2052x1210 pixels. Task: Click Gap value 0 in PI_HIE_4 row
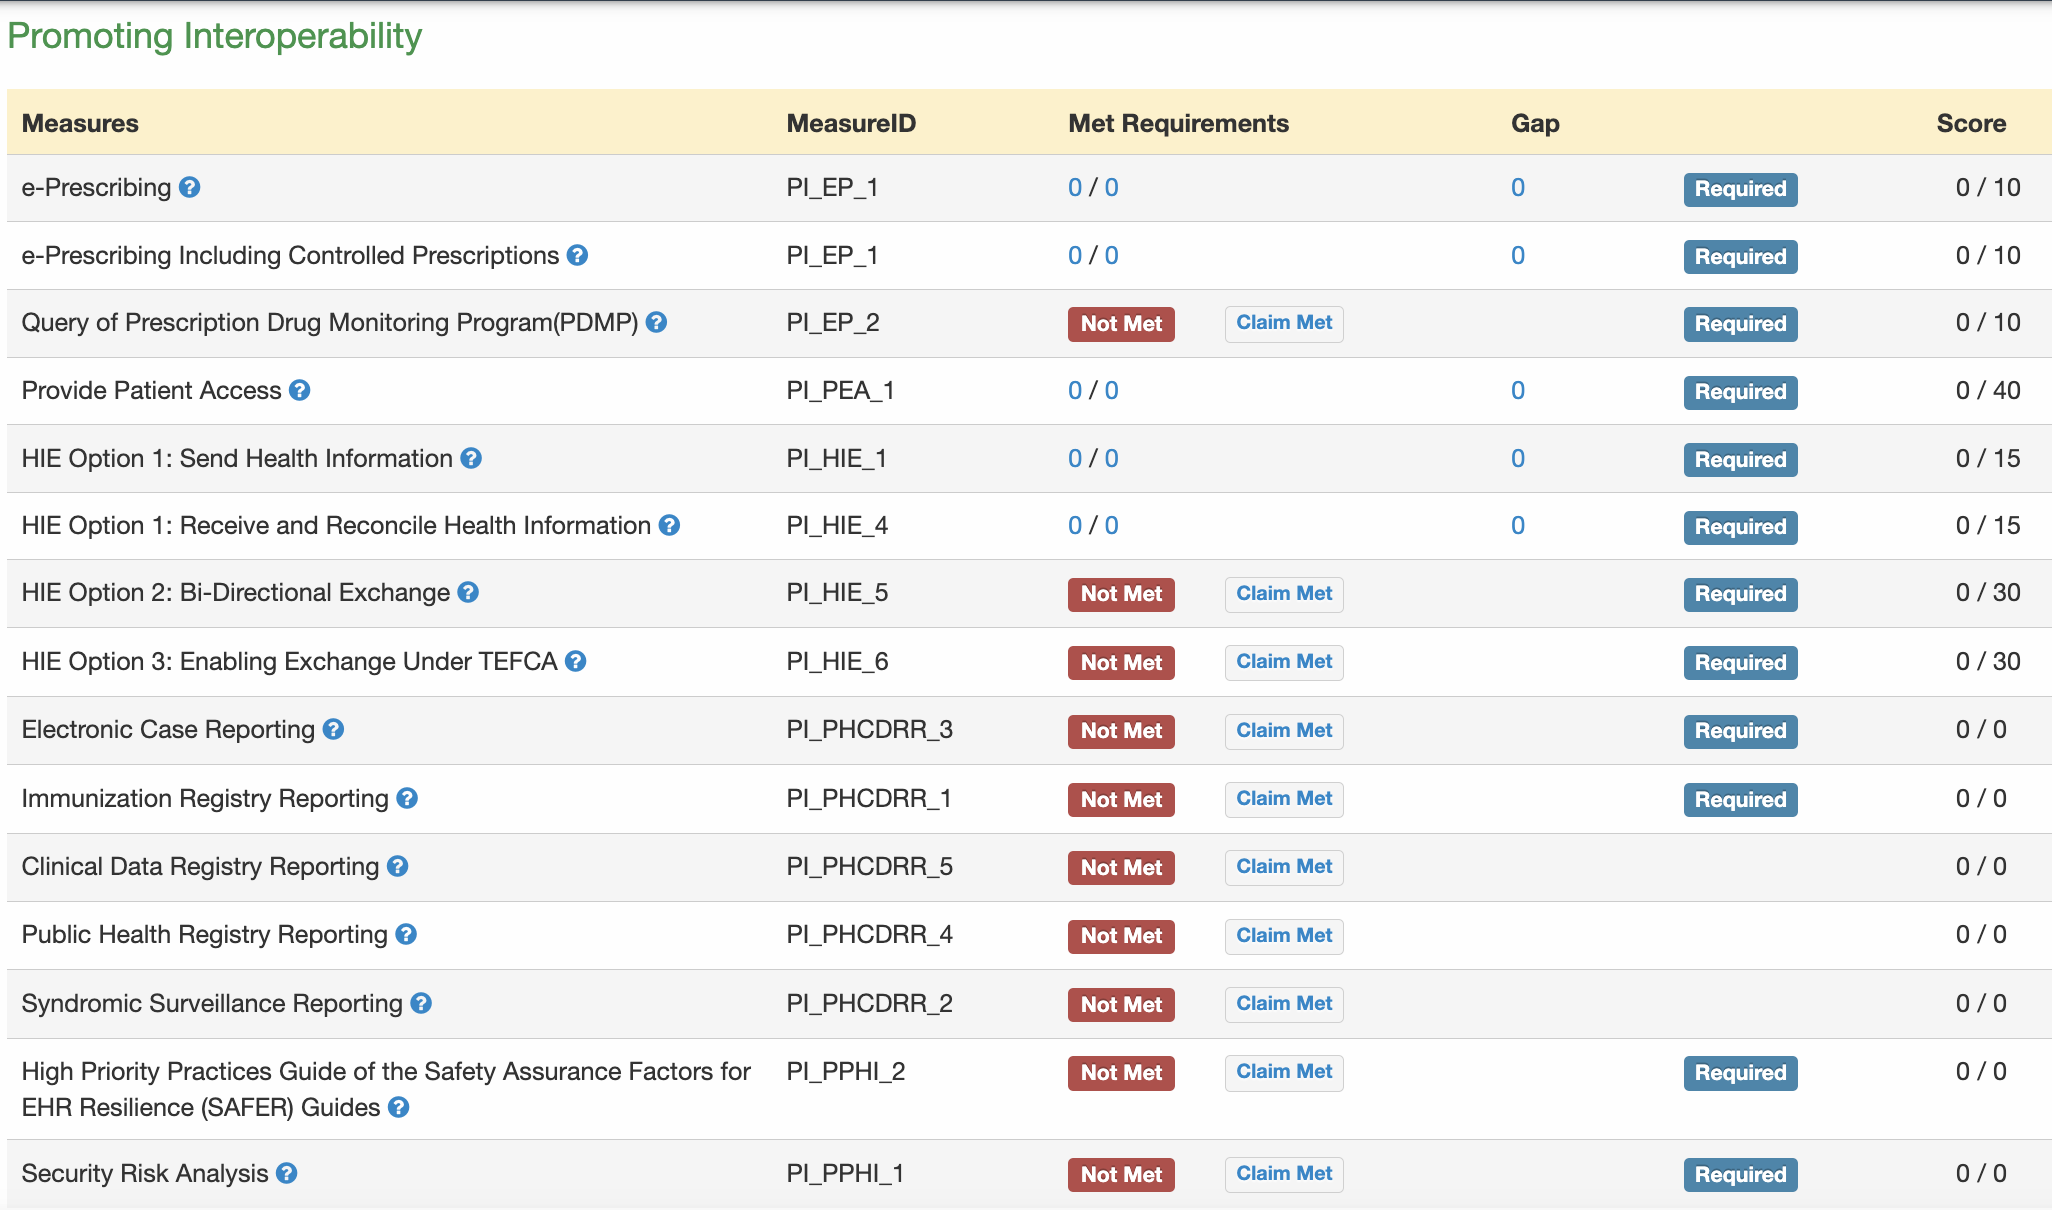(x=1518, y=525)
